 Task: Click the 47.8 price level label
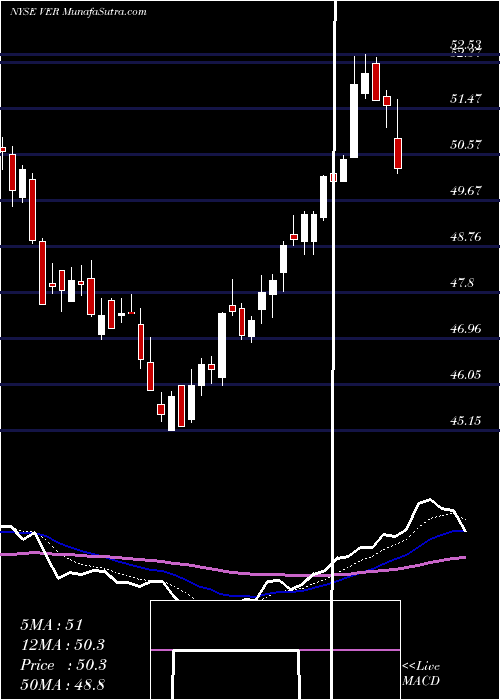[x=462, y=283]
